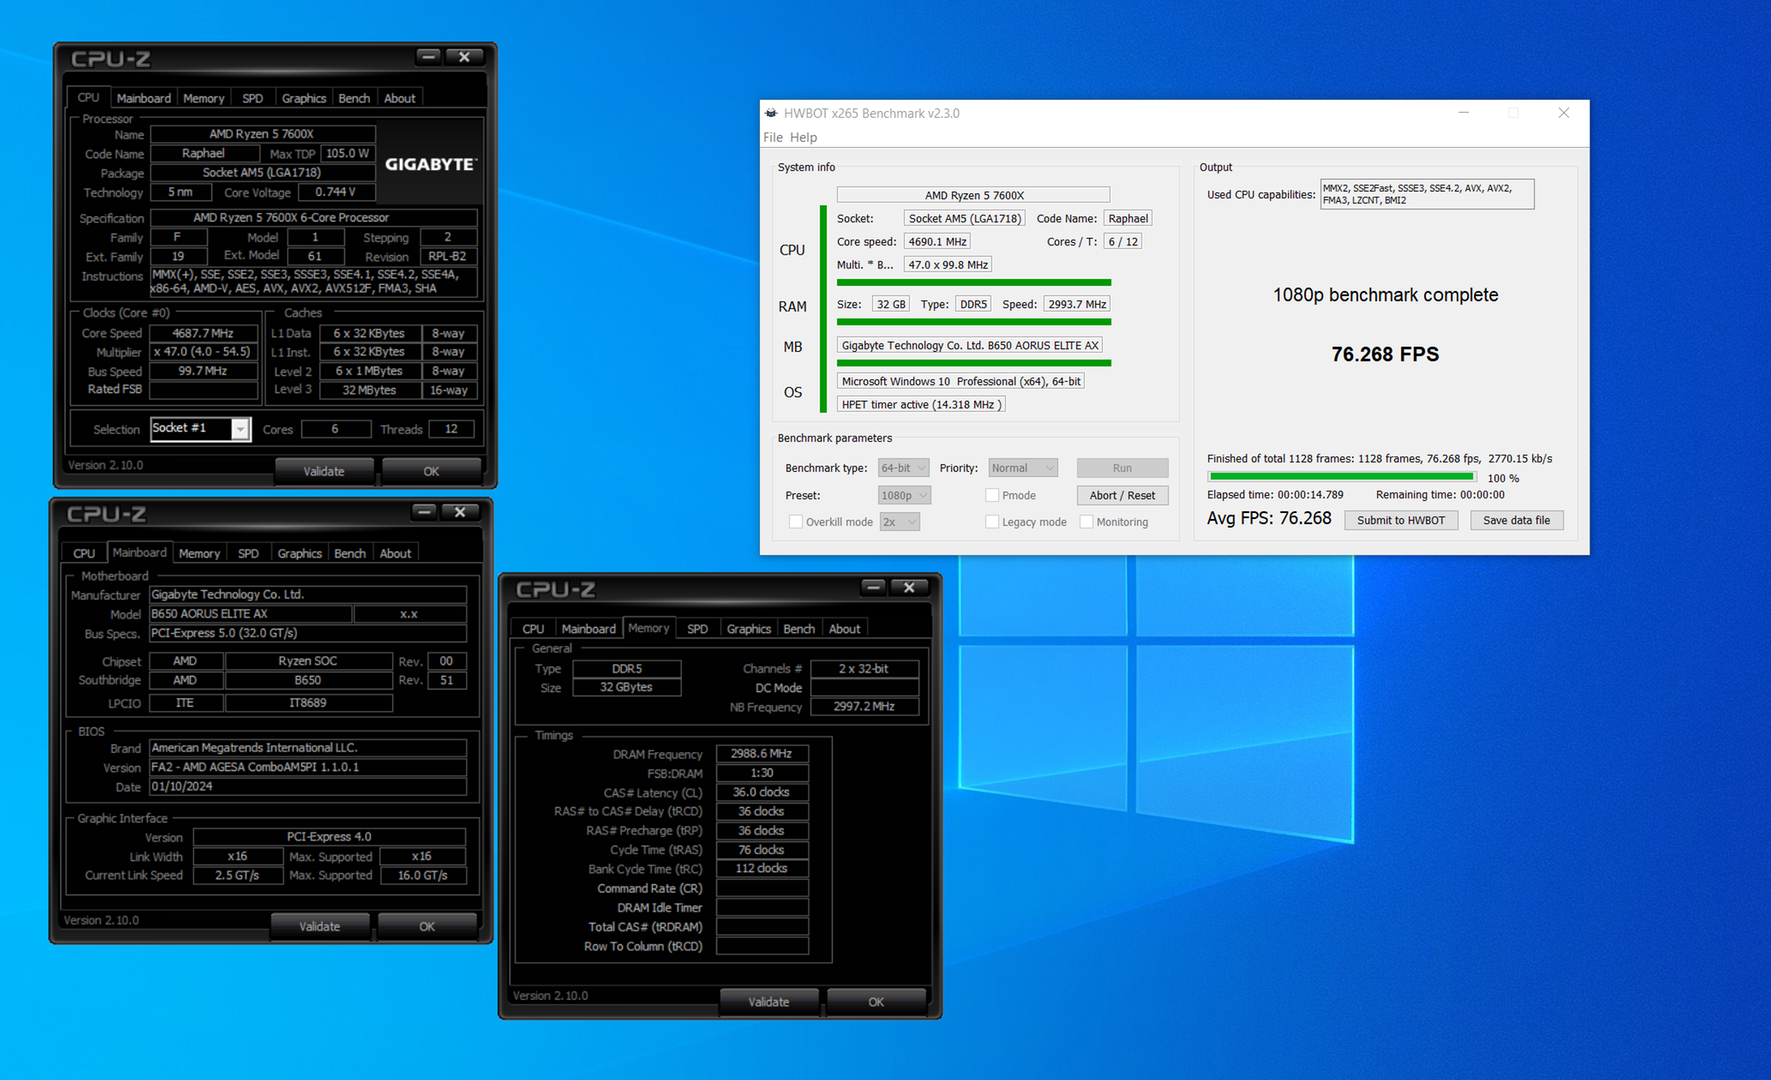Click the green bar under RAM info
1771x1080 pixels.
tap(974, 322)
